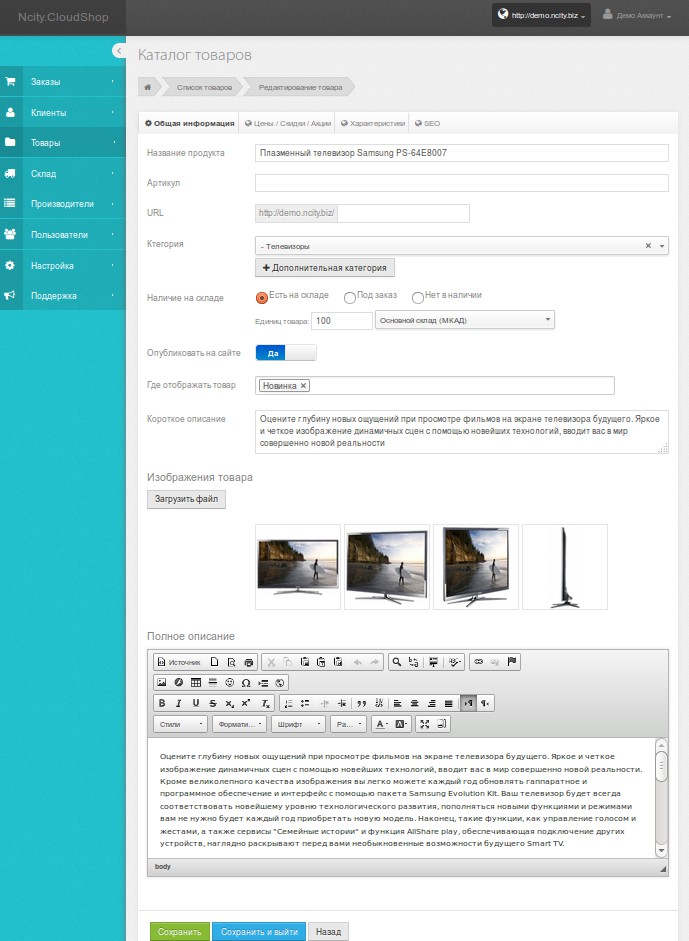
Task: Open the font size (Ра...) dropdown
Action: (x=348, y=724)
